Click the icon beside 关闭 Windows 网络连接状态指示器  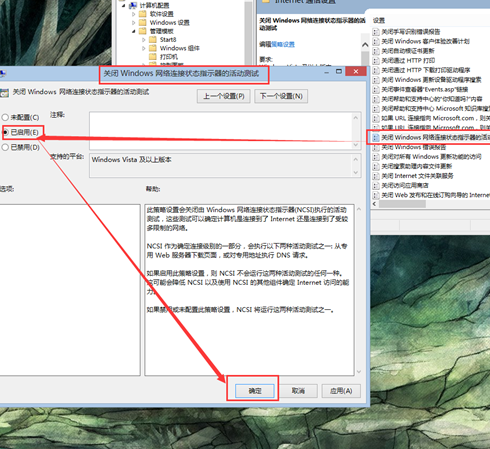tap(376, 137)
